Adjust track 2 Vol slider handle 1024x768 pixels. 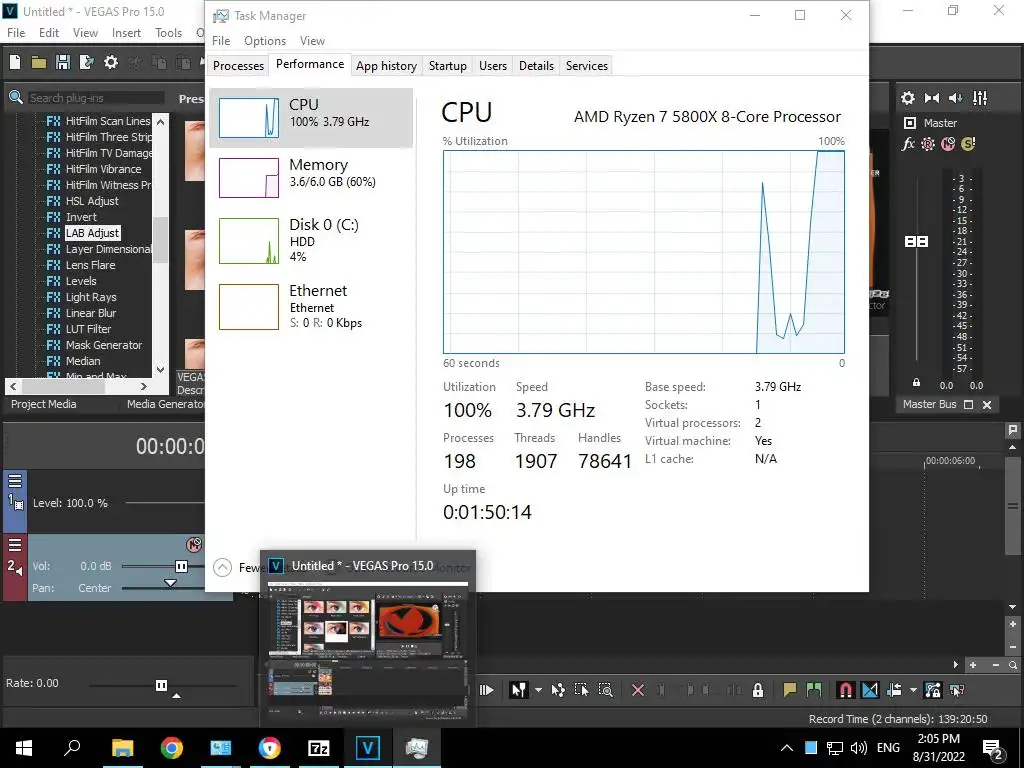pos(182,566)
